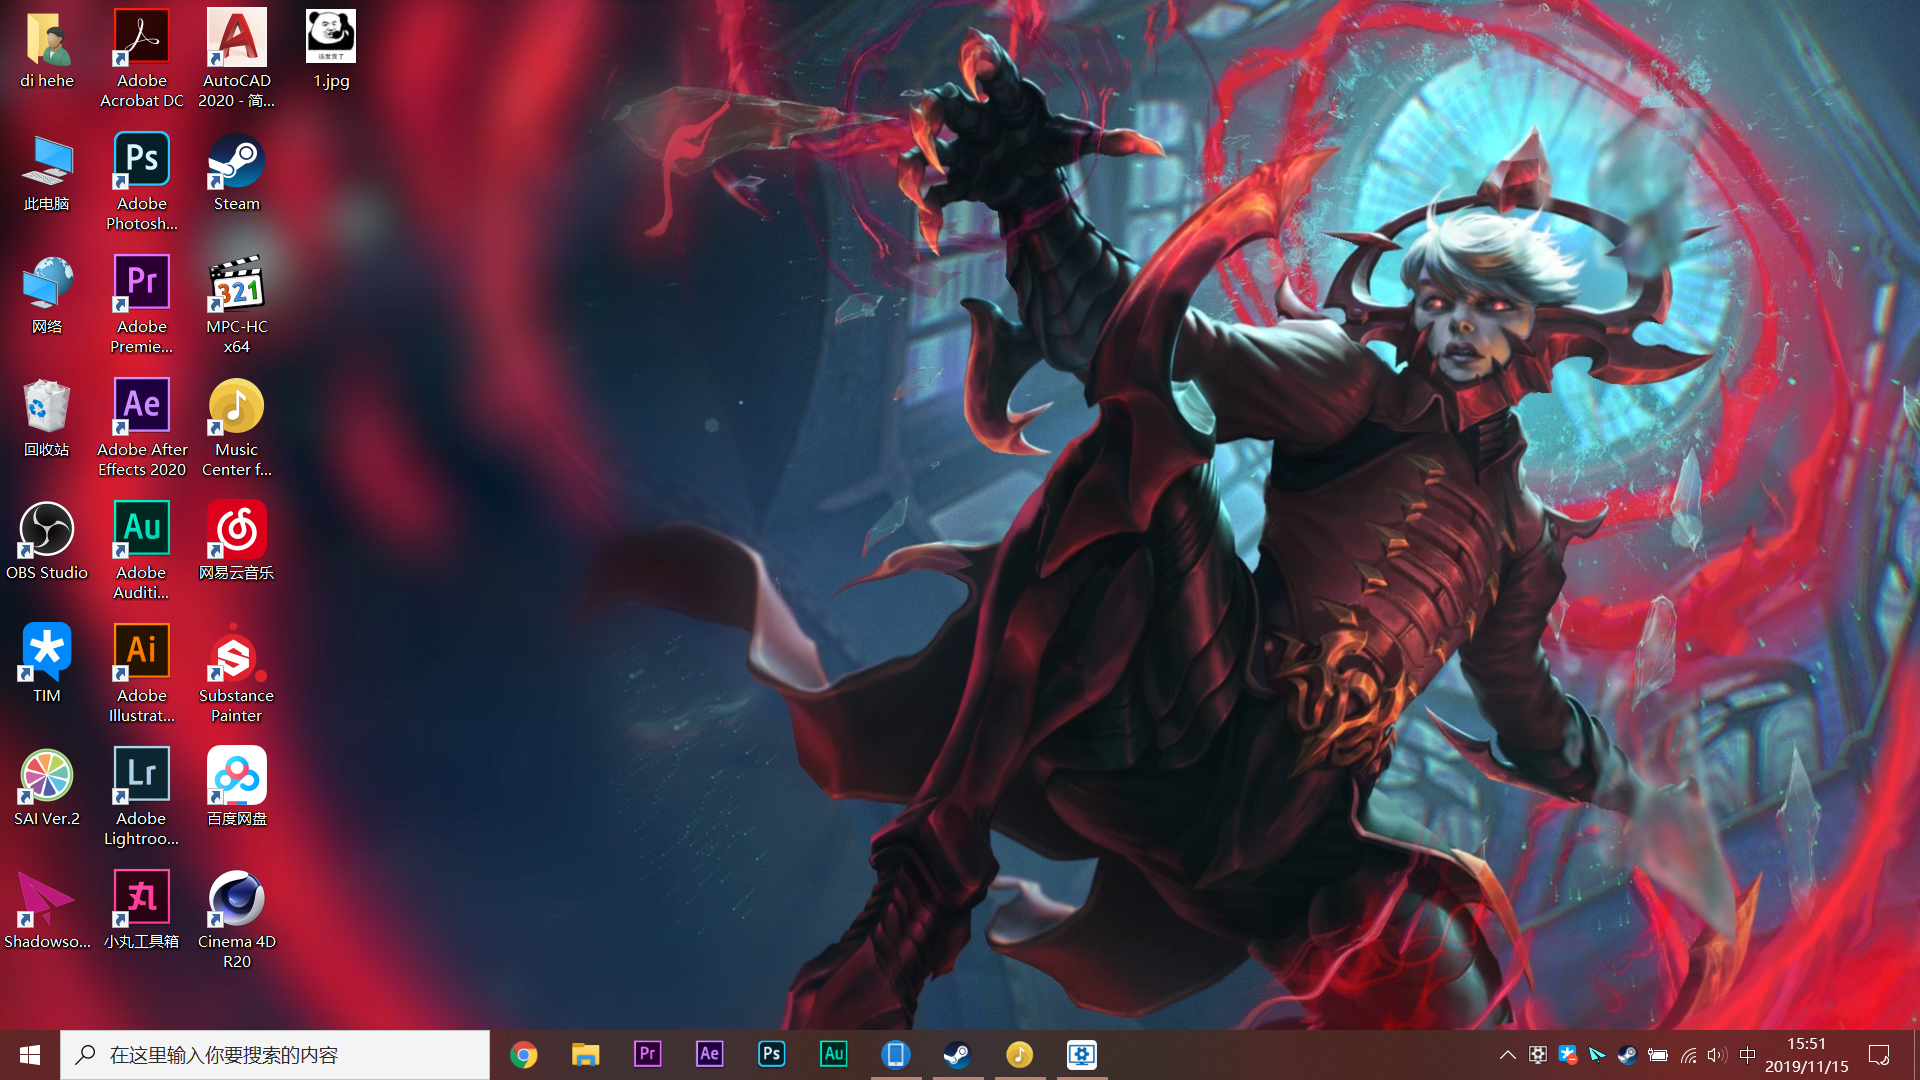This screenshot has width=1920, height=1080.
Task: Open Google Chrome from the taskbar
Action: [523, 1055]
